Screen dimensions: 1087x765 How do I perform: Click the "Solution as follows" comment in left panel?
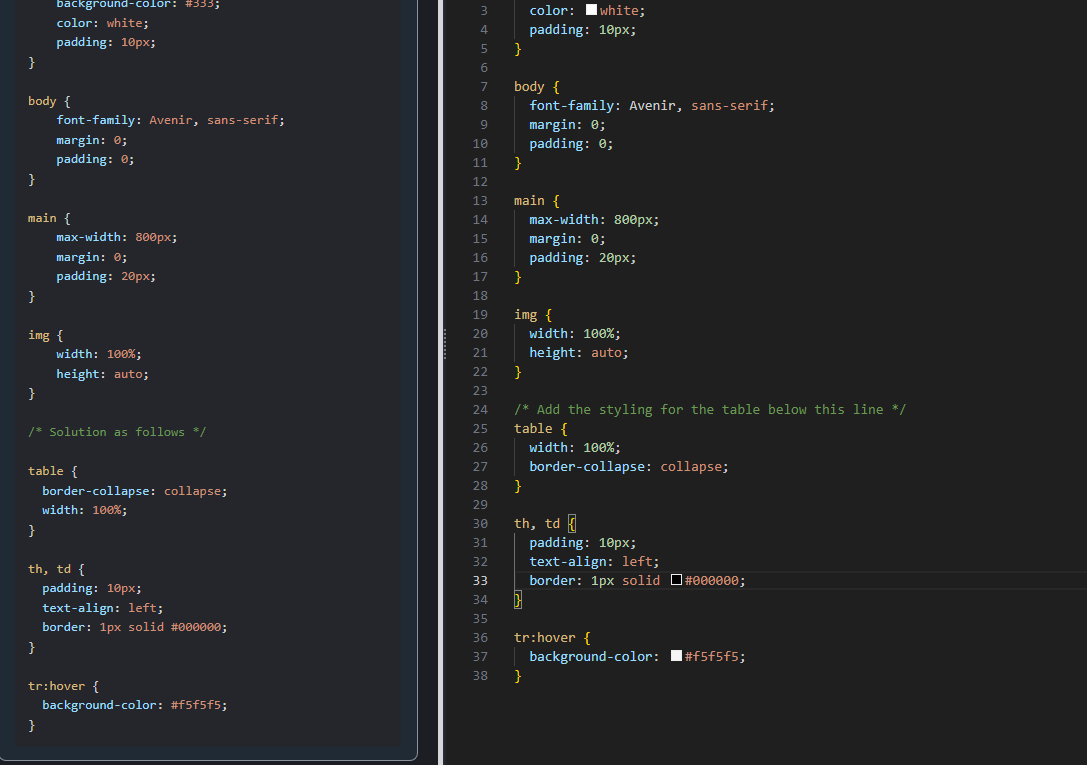pos(117,432)
